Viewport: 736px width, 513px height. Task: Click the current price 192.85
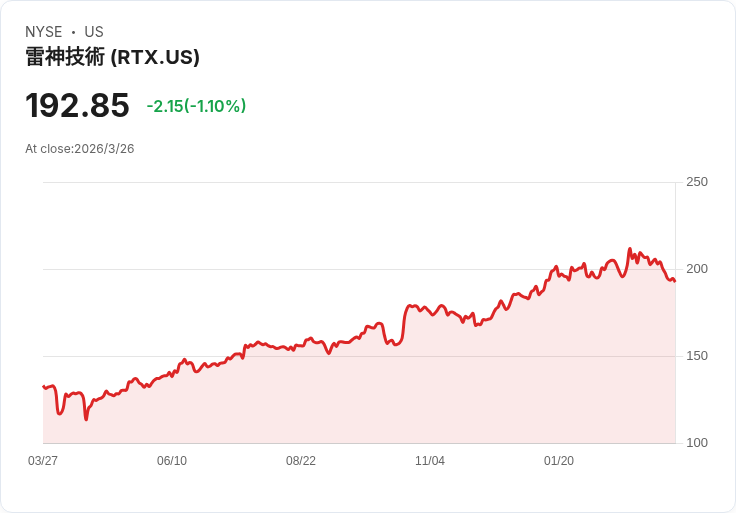(x=77, y=105)
